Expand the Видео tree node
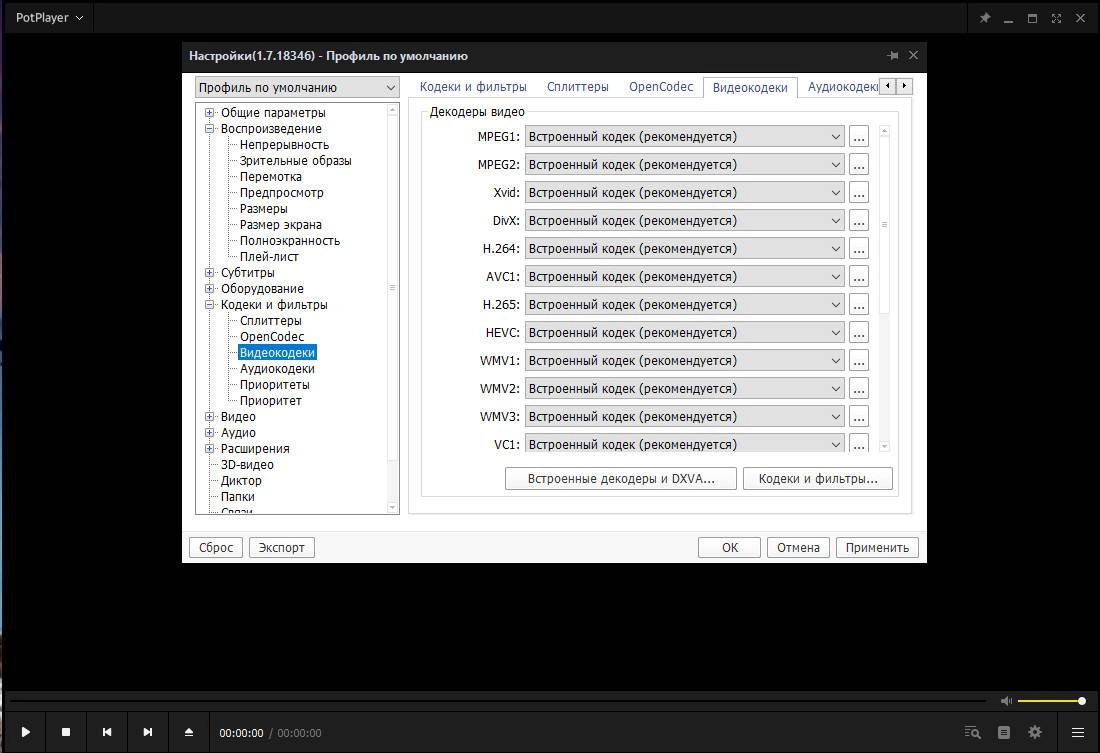Viewport: 1100px width, 753px height. point(209,416)
